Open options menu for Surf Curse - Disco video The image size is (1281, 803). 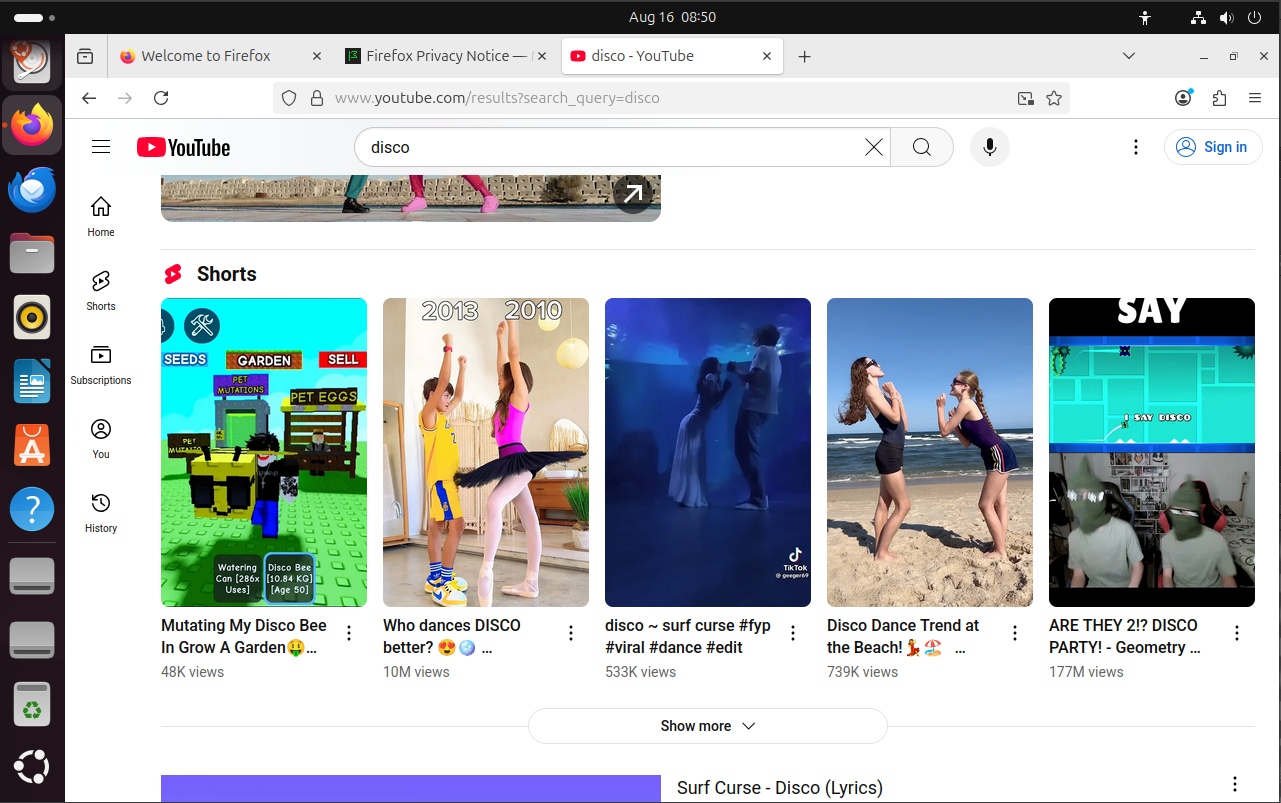pos(1235,784)
